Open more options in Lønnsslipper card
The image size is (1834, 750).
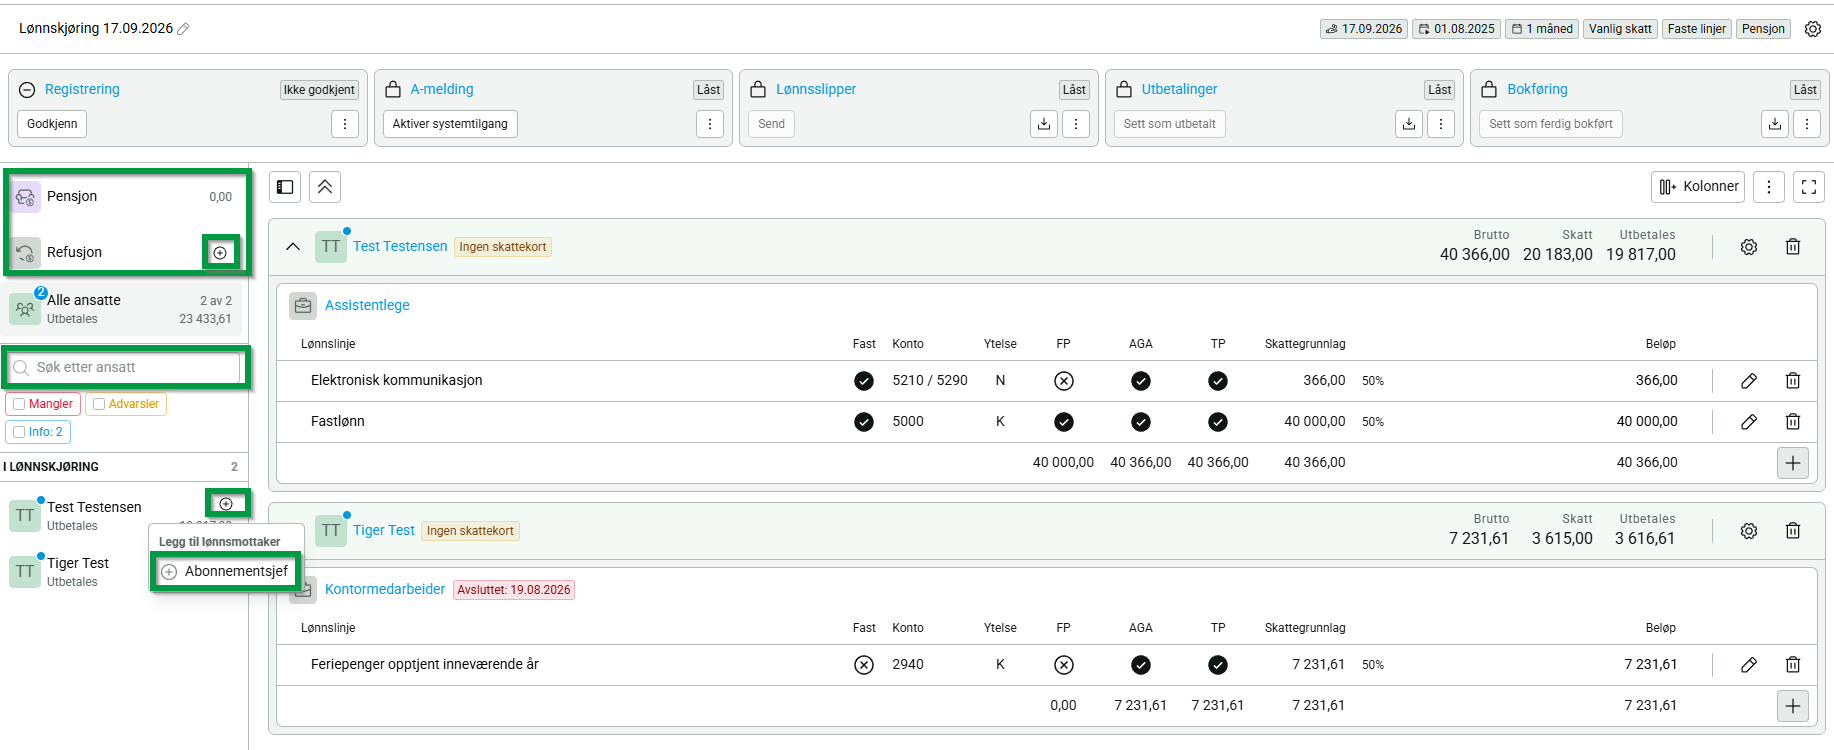1076,124
